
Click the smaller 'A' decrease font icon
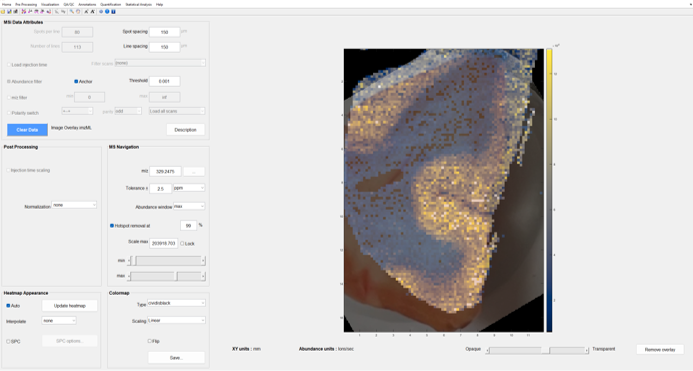click(x=86, y=11)
